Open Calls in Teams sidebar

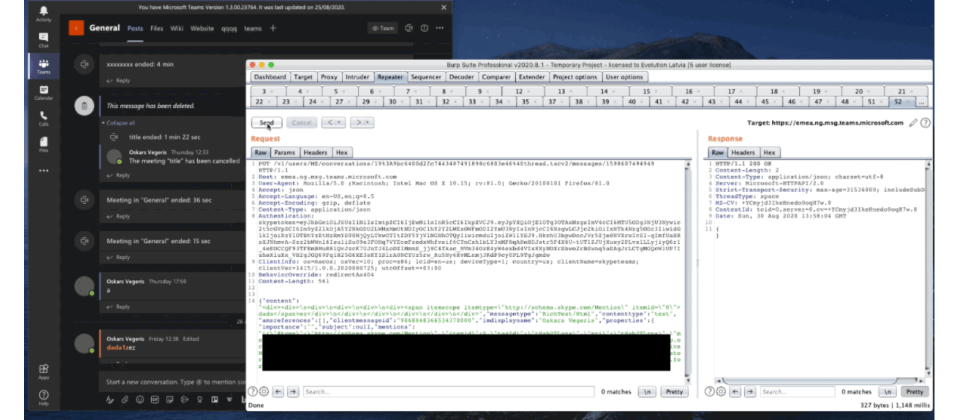[x=43, y=119]
